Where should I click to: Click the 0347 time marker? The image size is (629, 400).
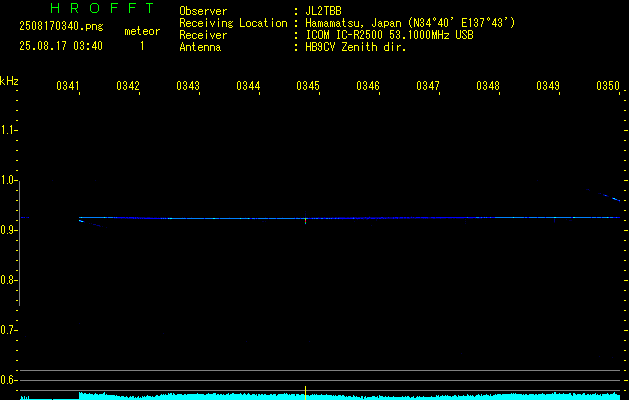click(x=428, y=86)
